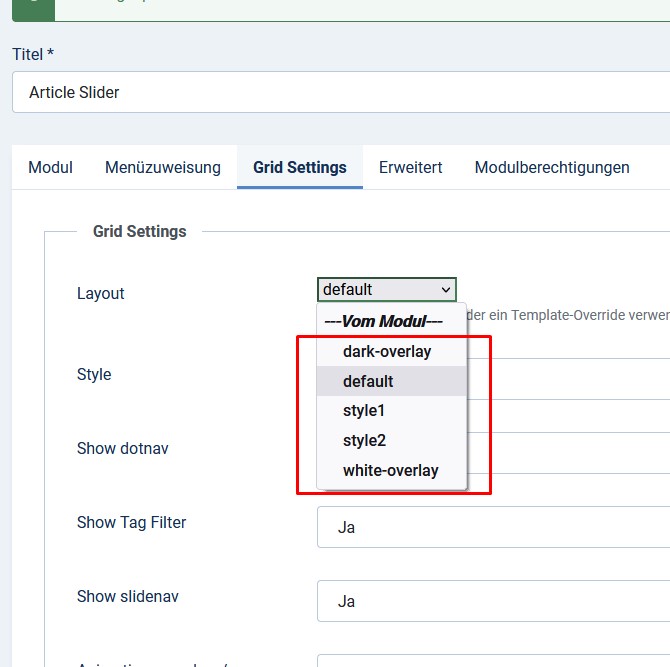Click the Titel * label

pos(33,54)
